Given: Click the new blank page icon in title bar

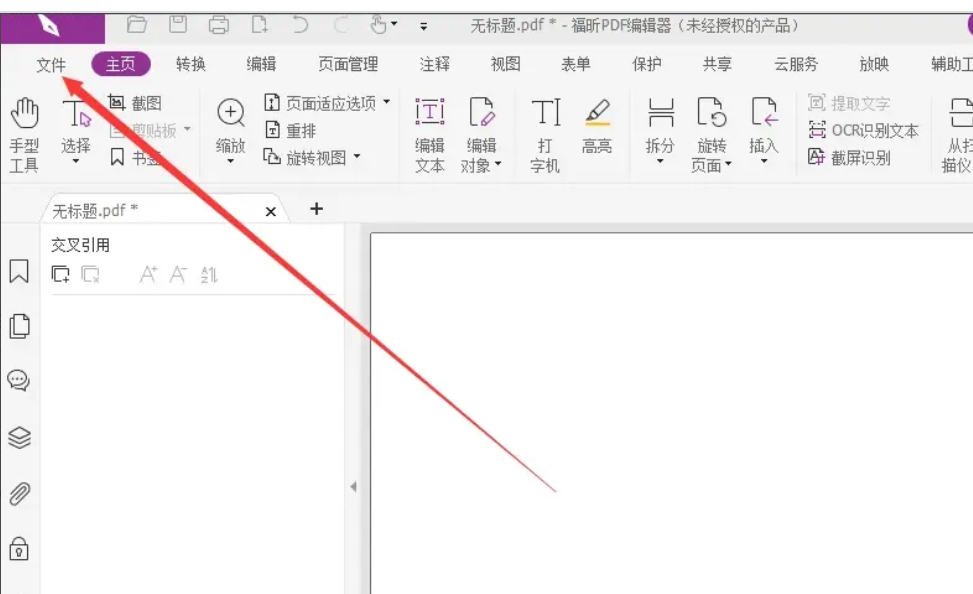Looking at the screenshot, I should [260, 25].
